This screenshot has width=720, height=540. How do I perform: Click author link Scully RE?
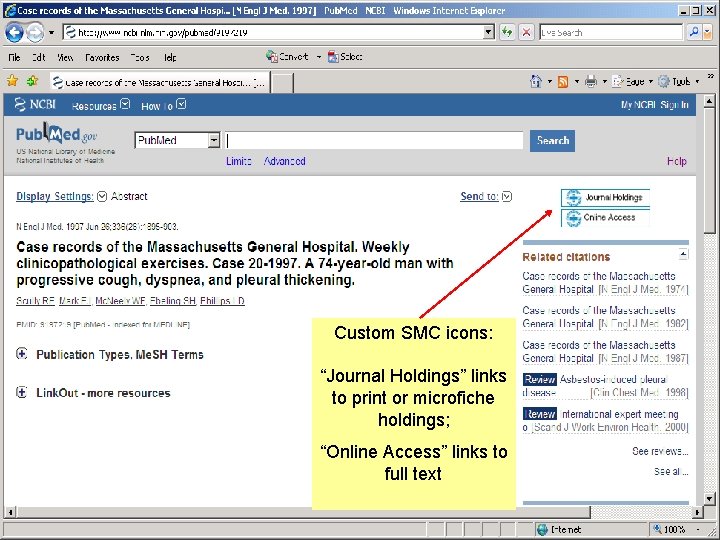pos(35,301)
